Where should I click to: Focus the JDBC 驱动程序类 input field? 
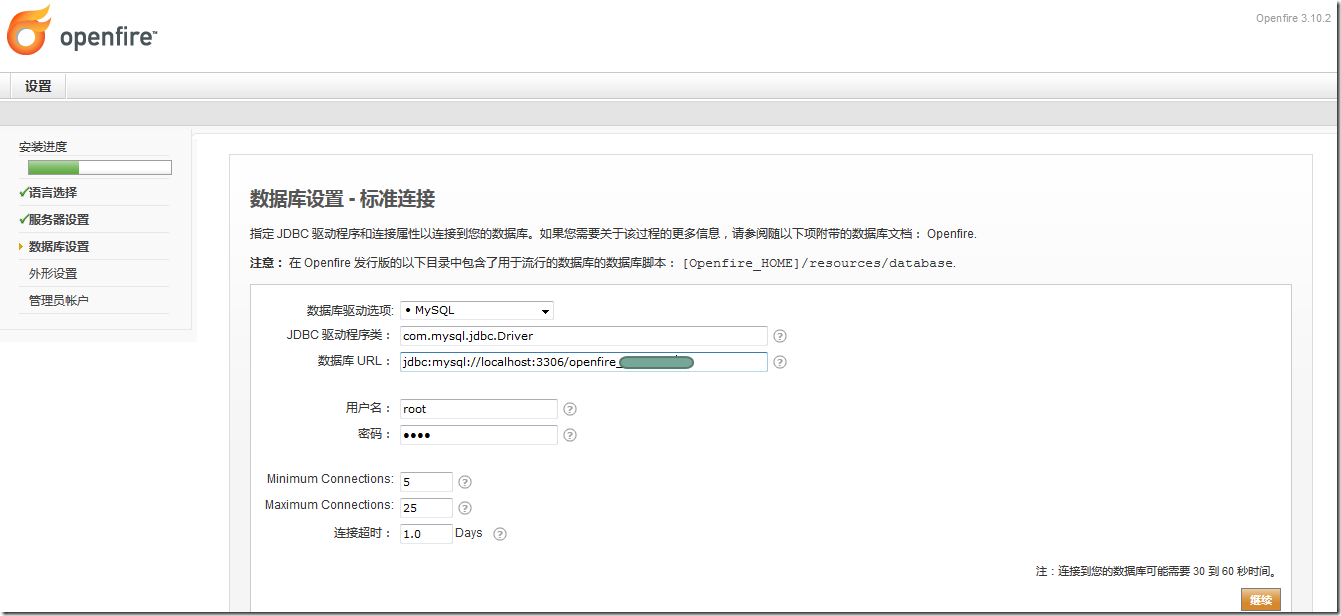(x=584, y=336)
